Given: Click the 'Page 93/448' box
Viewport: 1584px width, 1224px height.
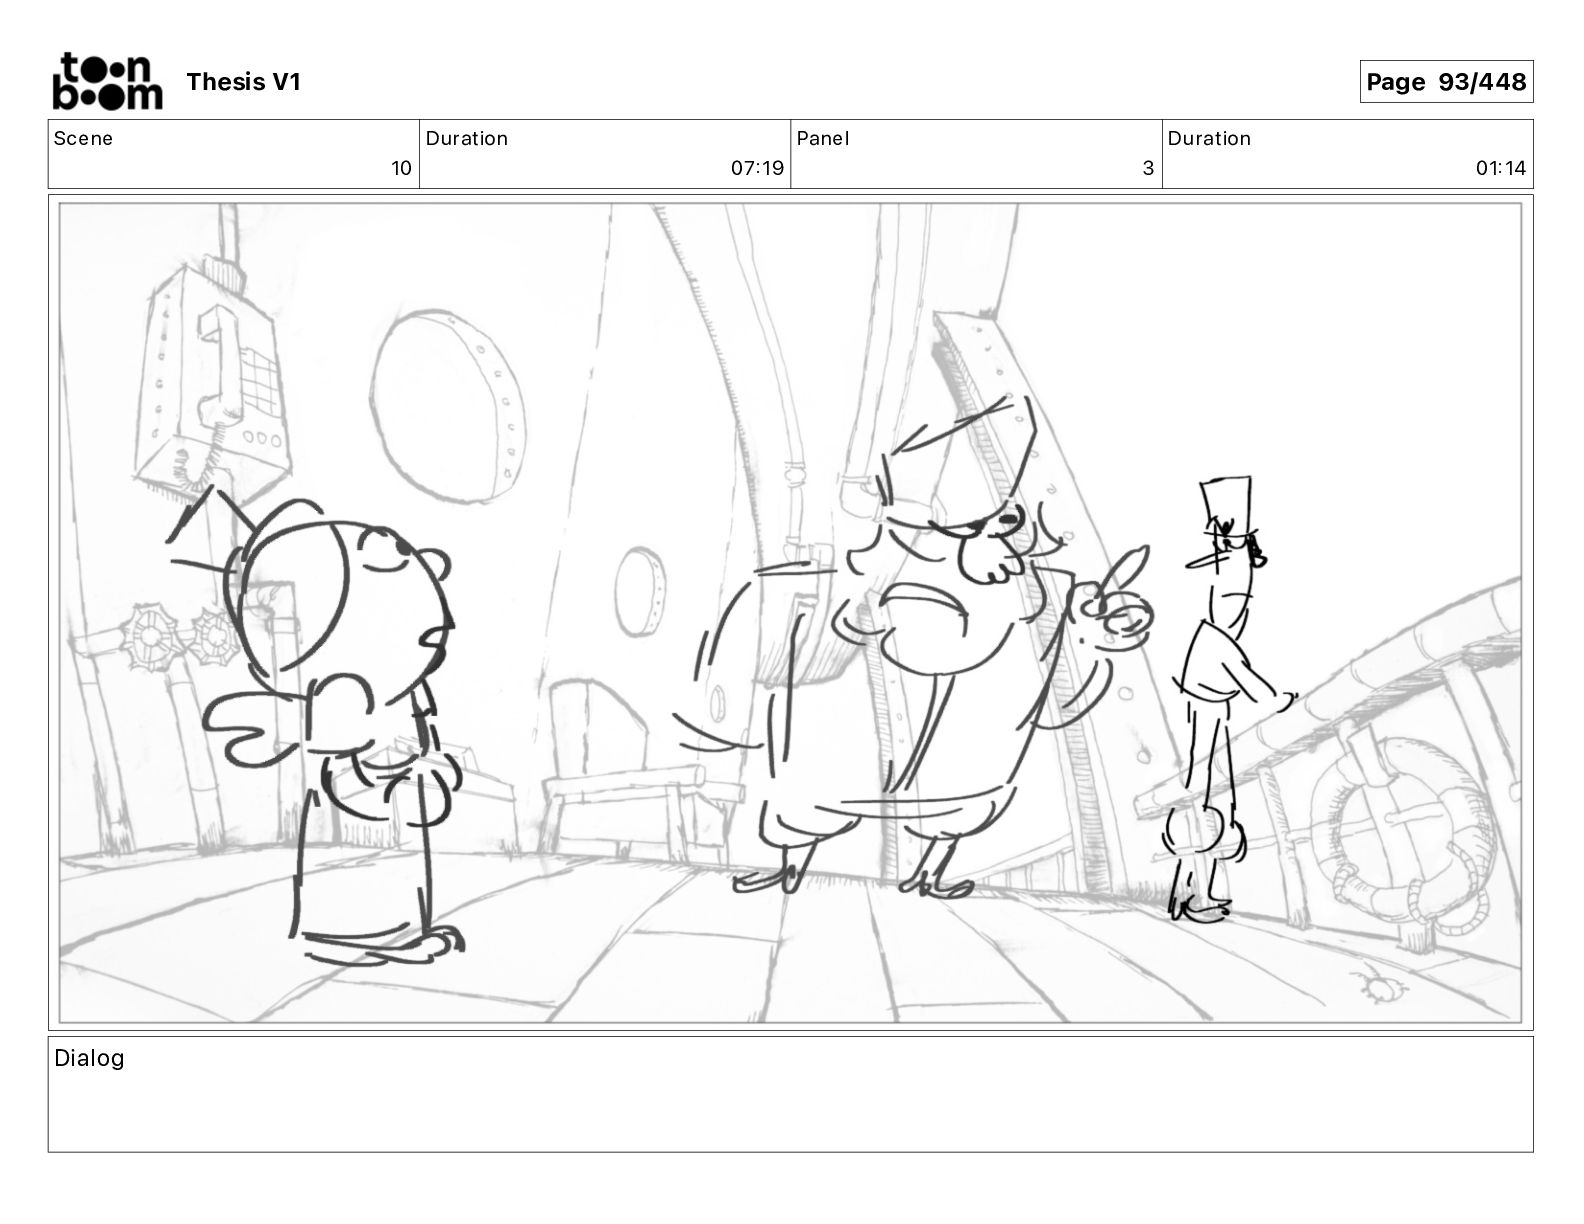Looking at the screenshot, I should point(1446,82).
